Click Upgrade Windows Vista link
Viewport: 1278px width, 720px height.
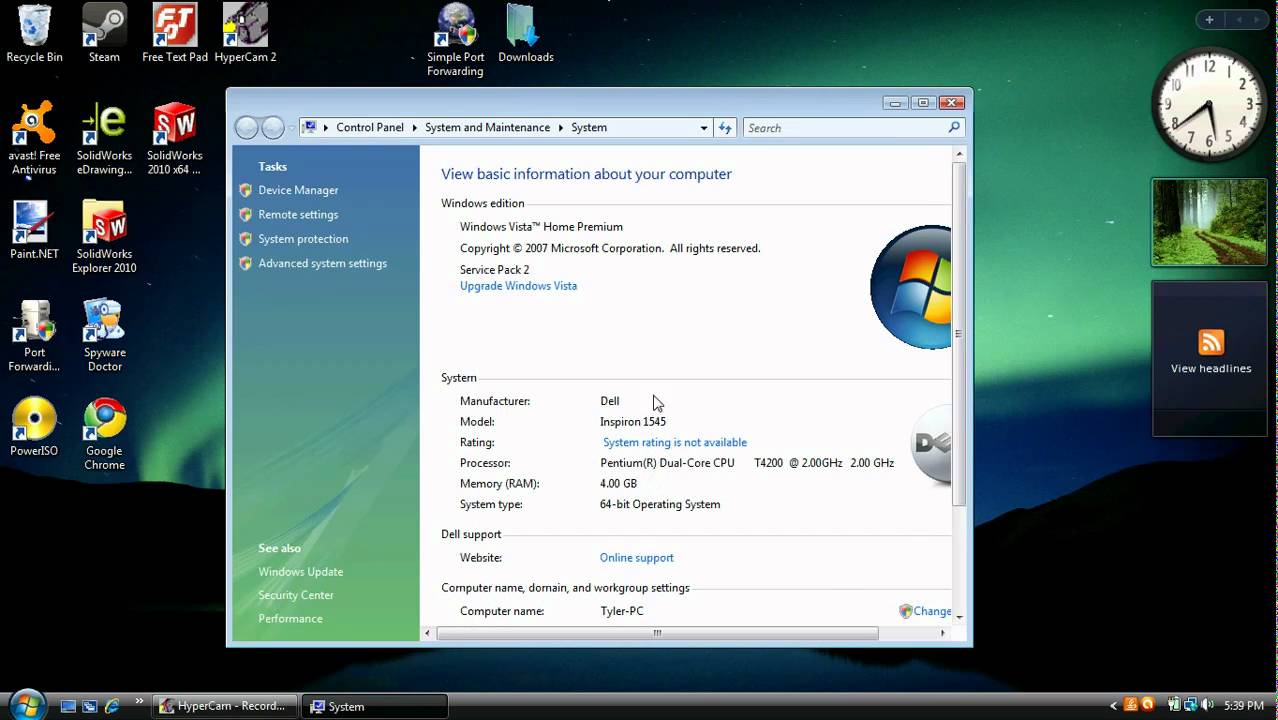[x=518, y=286]
